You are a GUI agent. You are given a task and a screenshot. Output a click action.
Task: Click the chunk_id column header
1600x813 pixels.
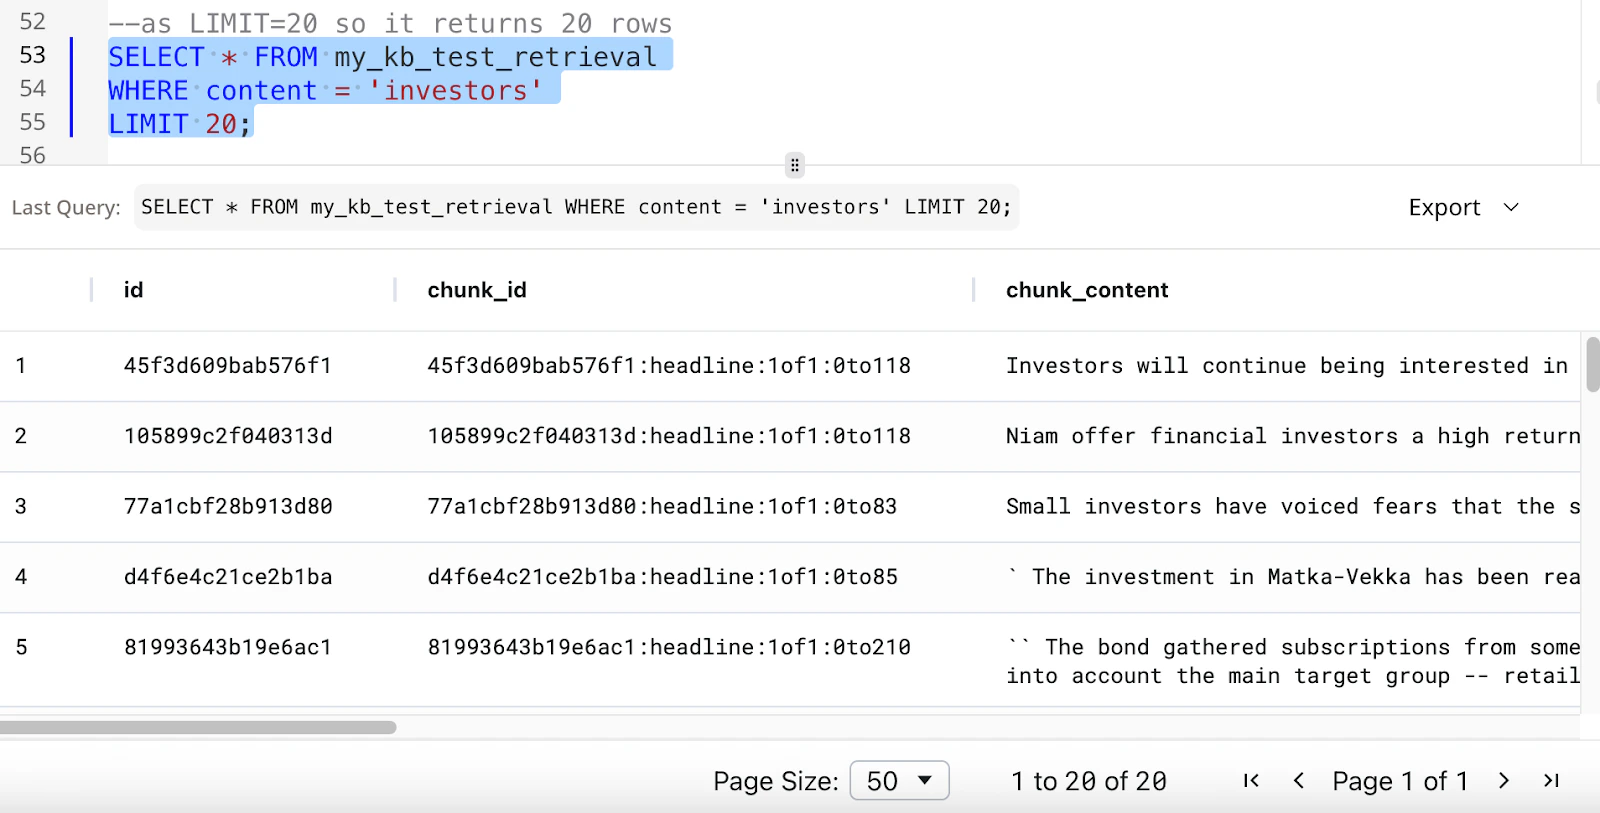[477, 290]
